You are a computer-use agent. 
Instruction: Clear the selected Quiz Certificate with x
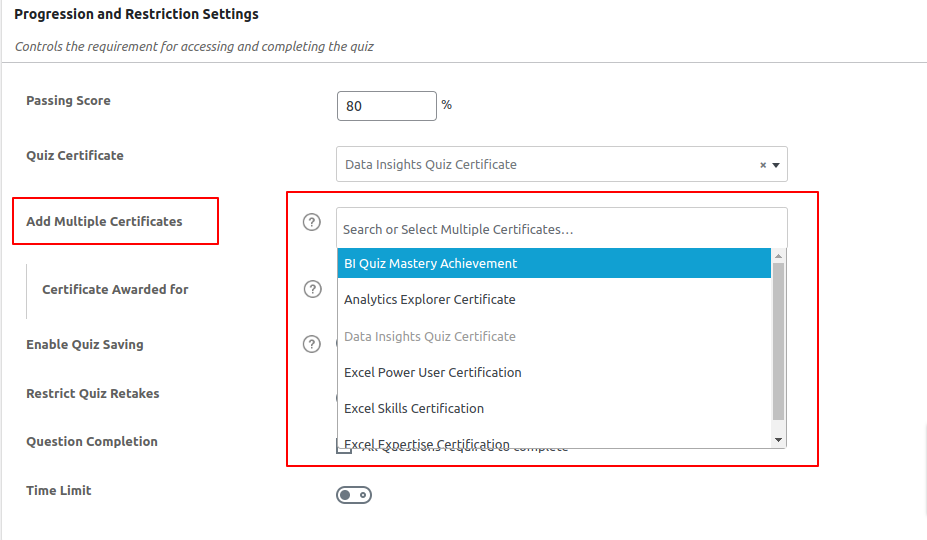coord(763,165)
